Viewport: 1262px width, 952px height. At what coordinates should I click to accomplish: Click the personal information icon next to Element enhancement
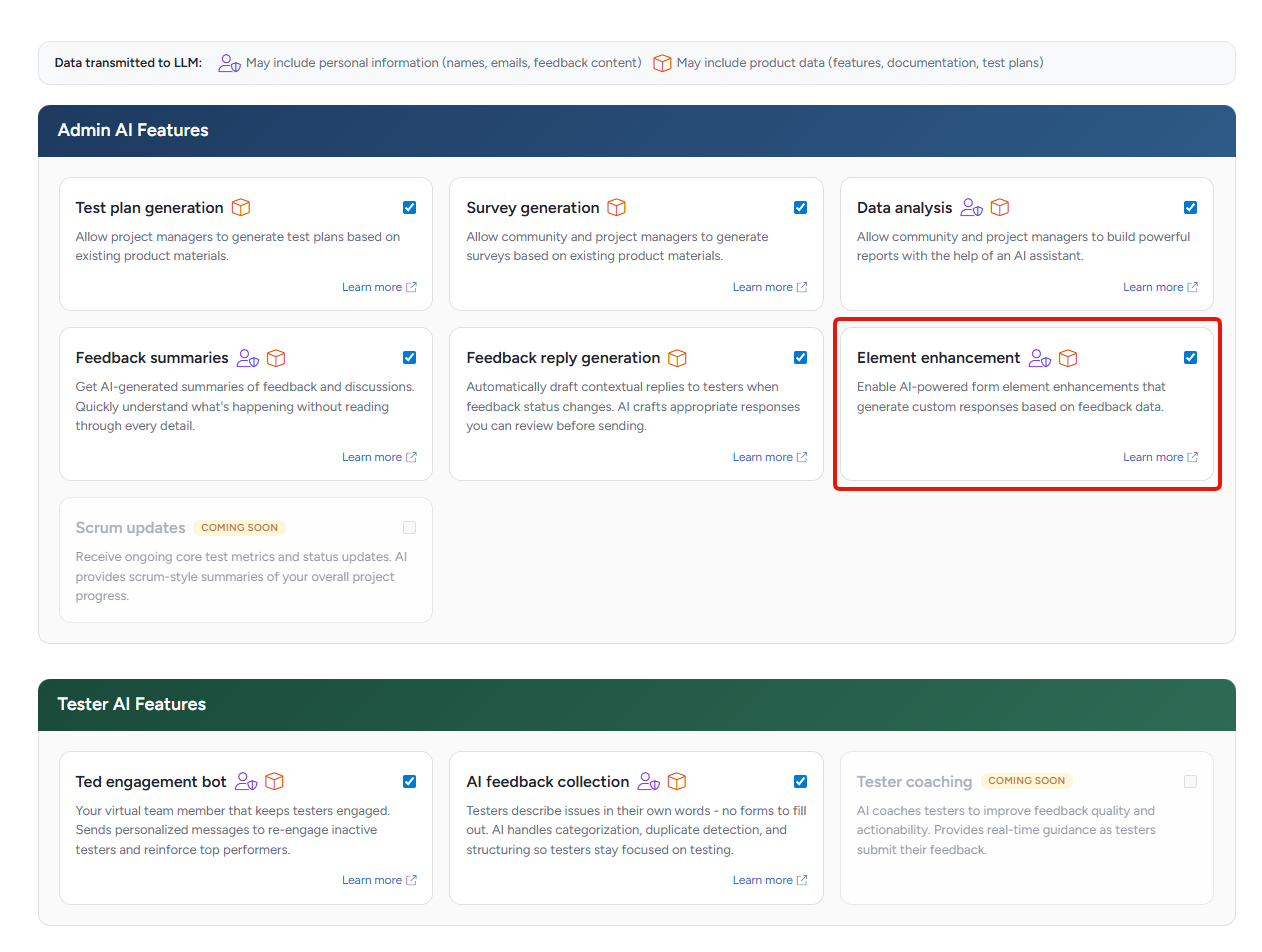(x=1040, y=358)
